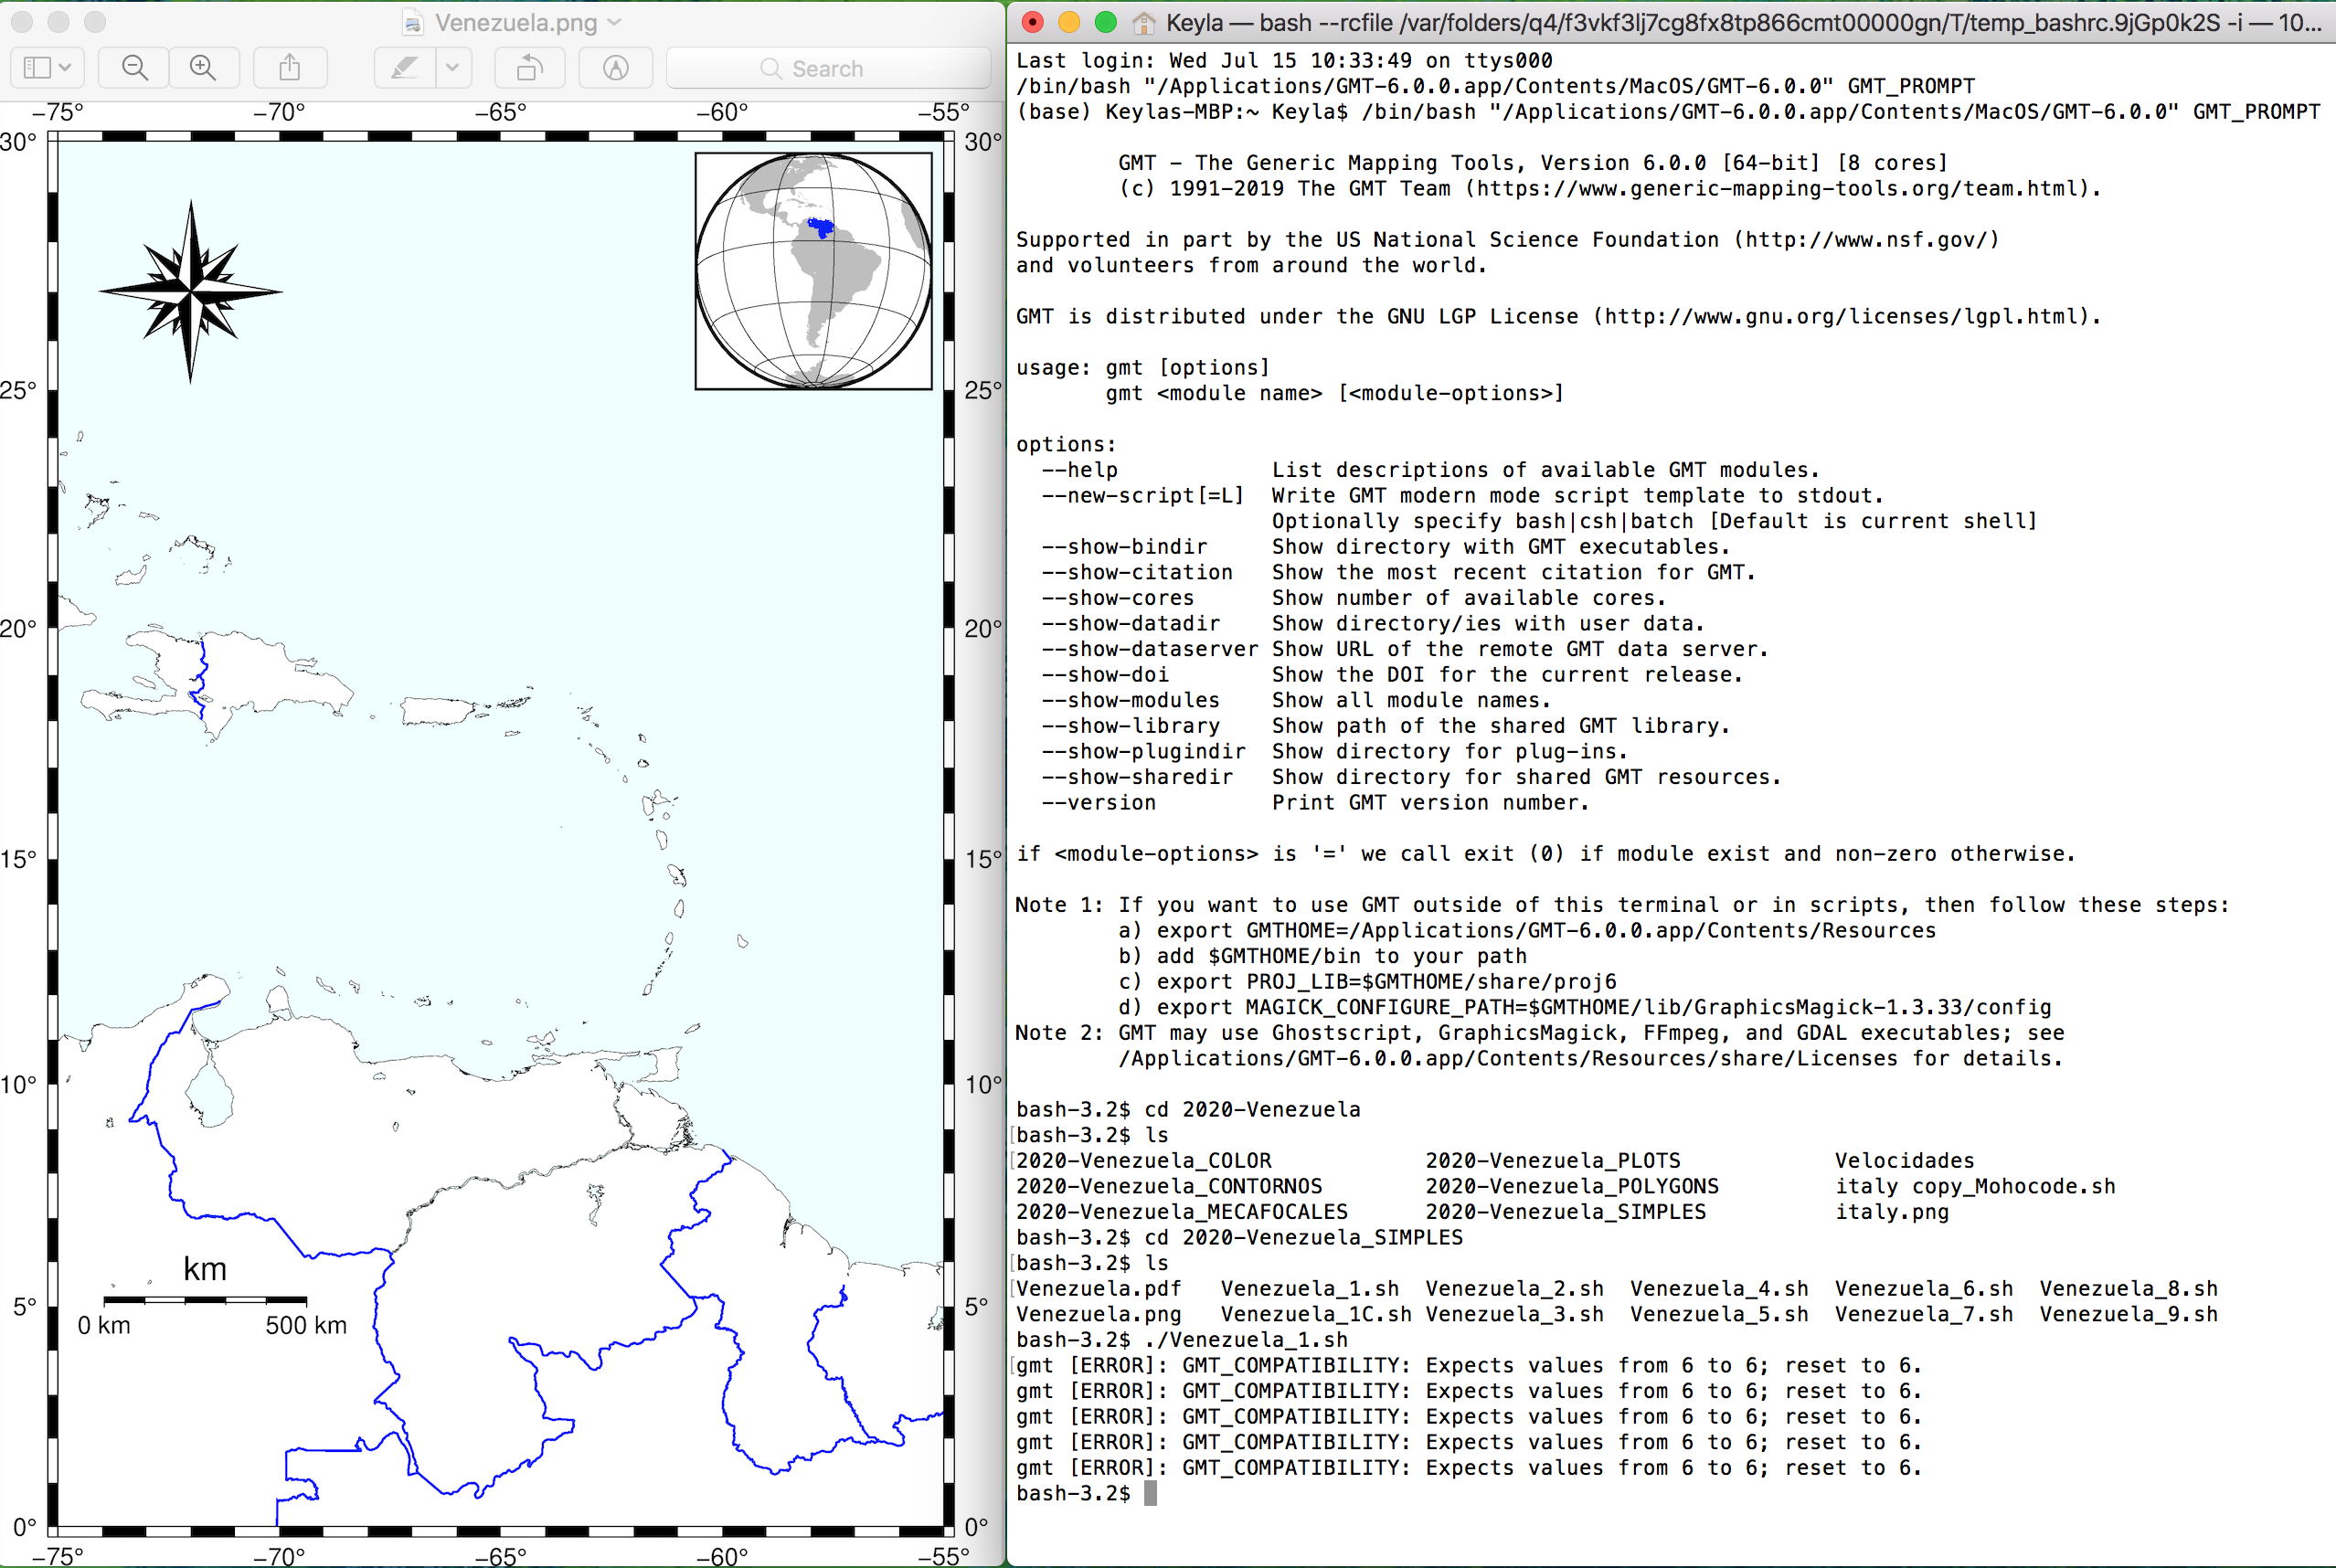
Task: Activate the Highlight pen tool
Action: [405, 68]
